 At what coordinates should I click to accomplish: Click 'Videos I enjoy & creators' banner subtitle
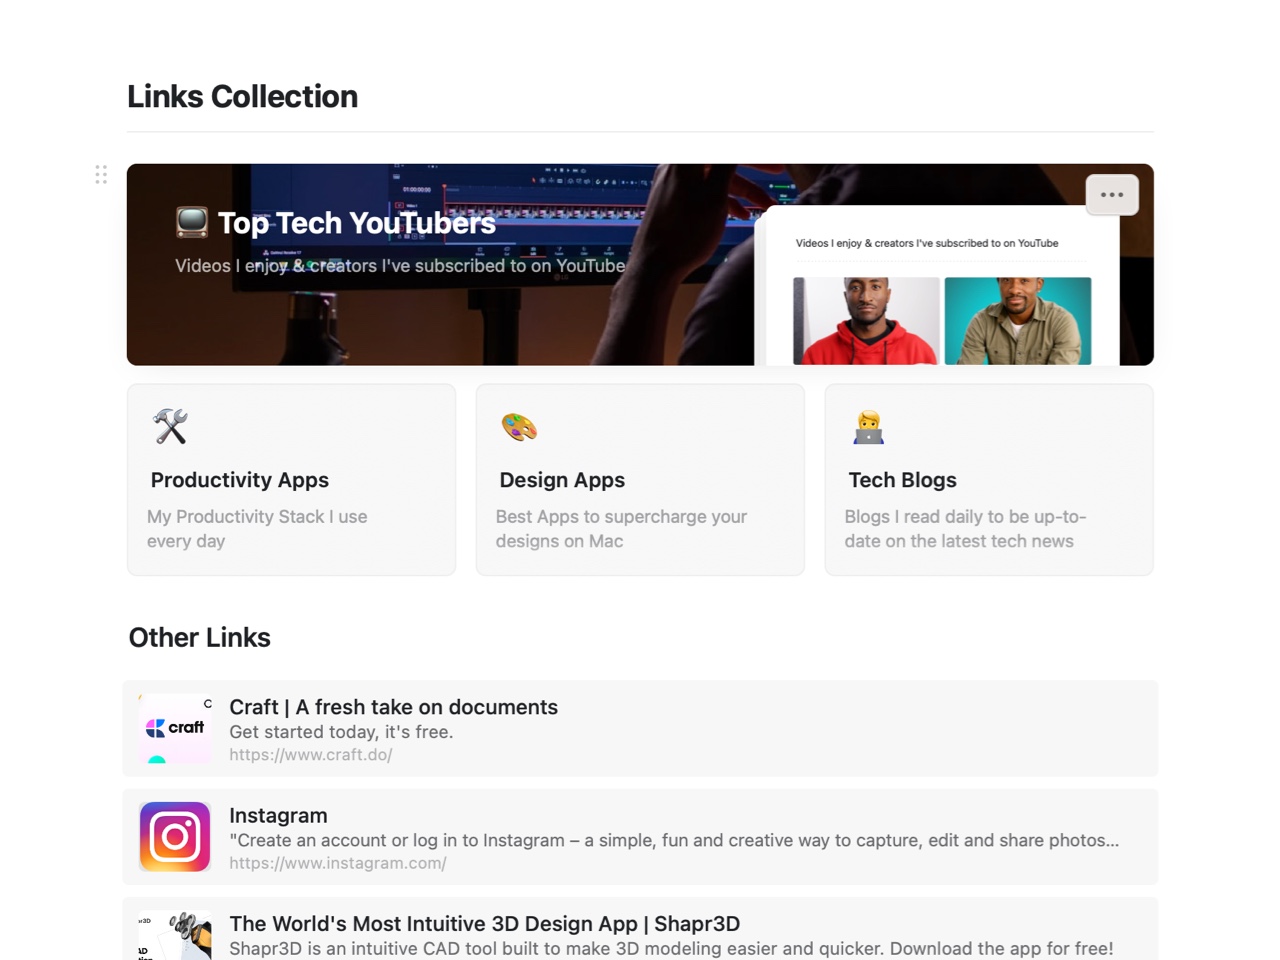click(x=400, y=266)
